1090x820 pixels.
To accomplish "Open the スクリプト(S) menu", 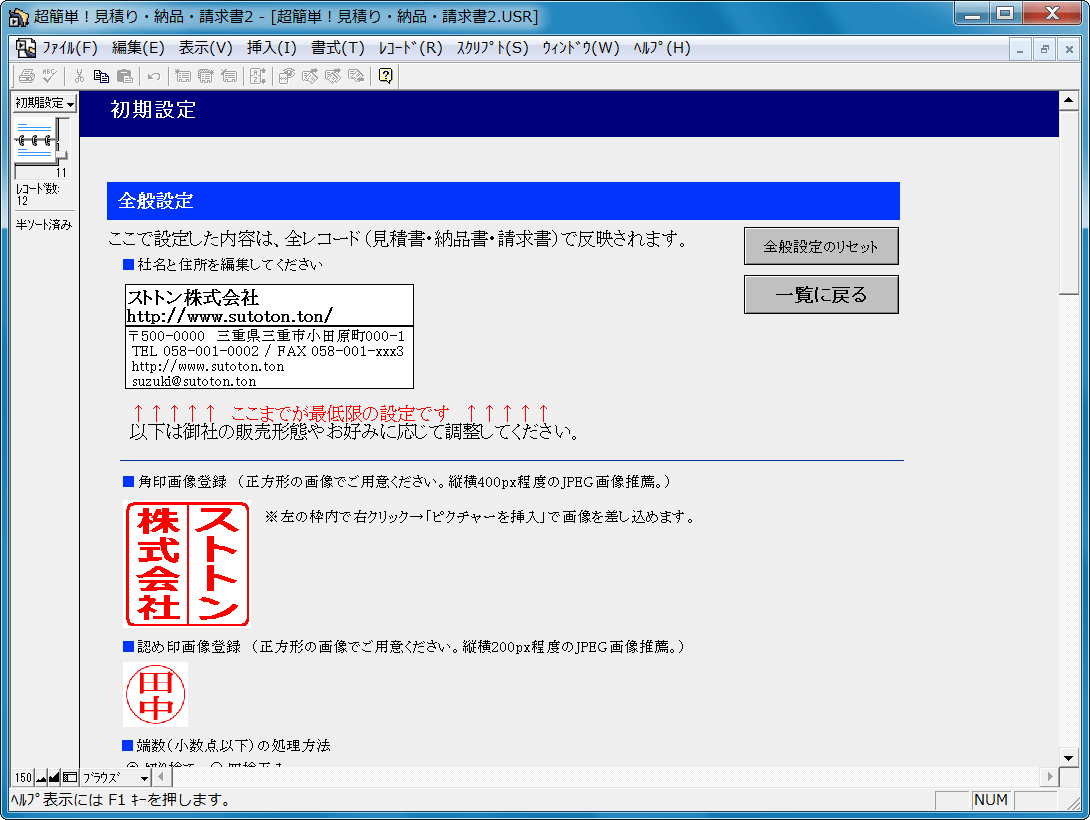I will pyautogui.click(x=492, y=48).
